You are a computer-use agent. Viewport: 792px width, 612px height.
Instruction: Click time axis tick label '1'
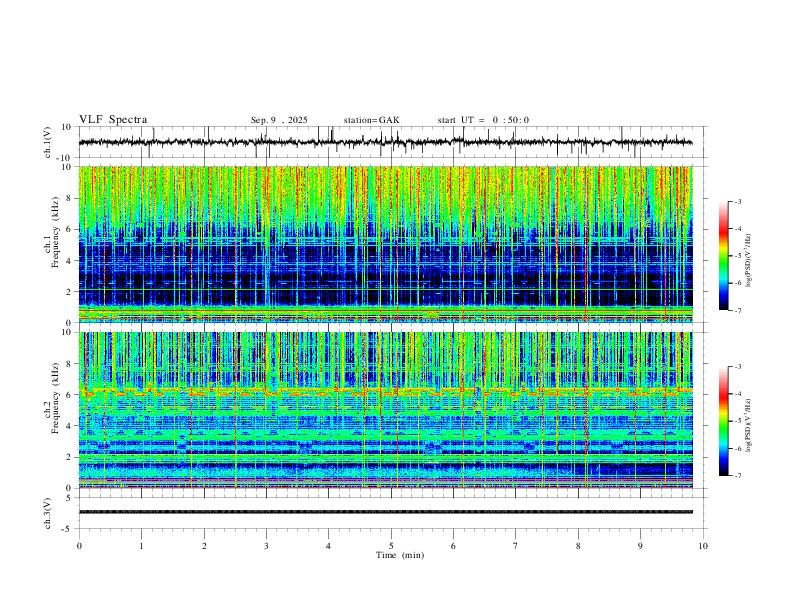tap(141, 546)
